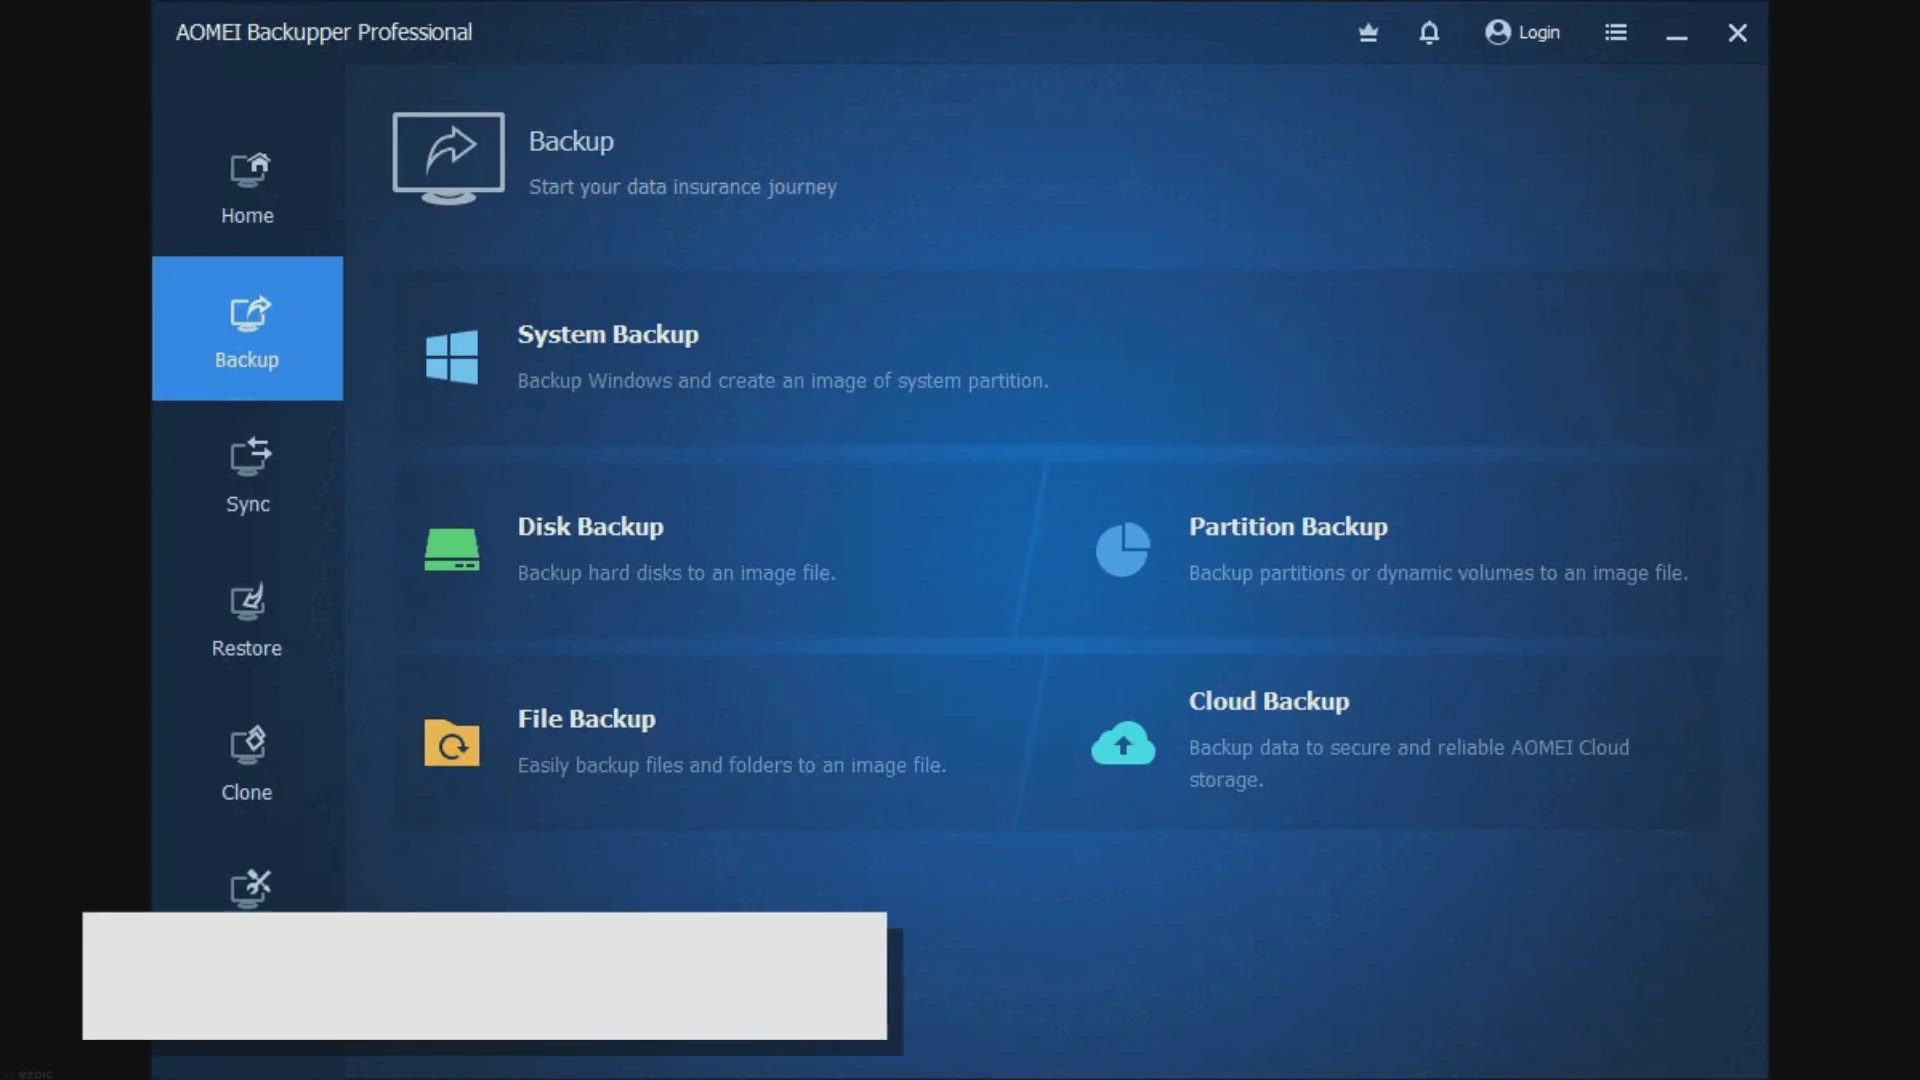Switch to the Sync sidebar section
The image size is (1920, 1080).
click(x=247, y=474)
